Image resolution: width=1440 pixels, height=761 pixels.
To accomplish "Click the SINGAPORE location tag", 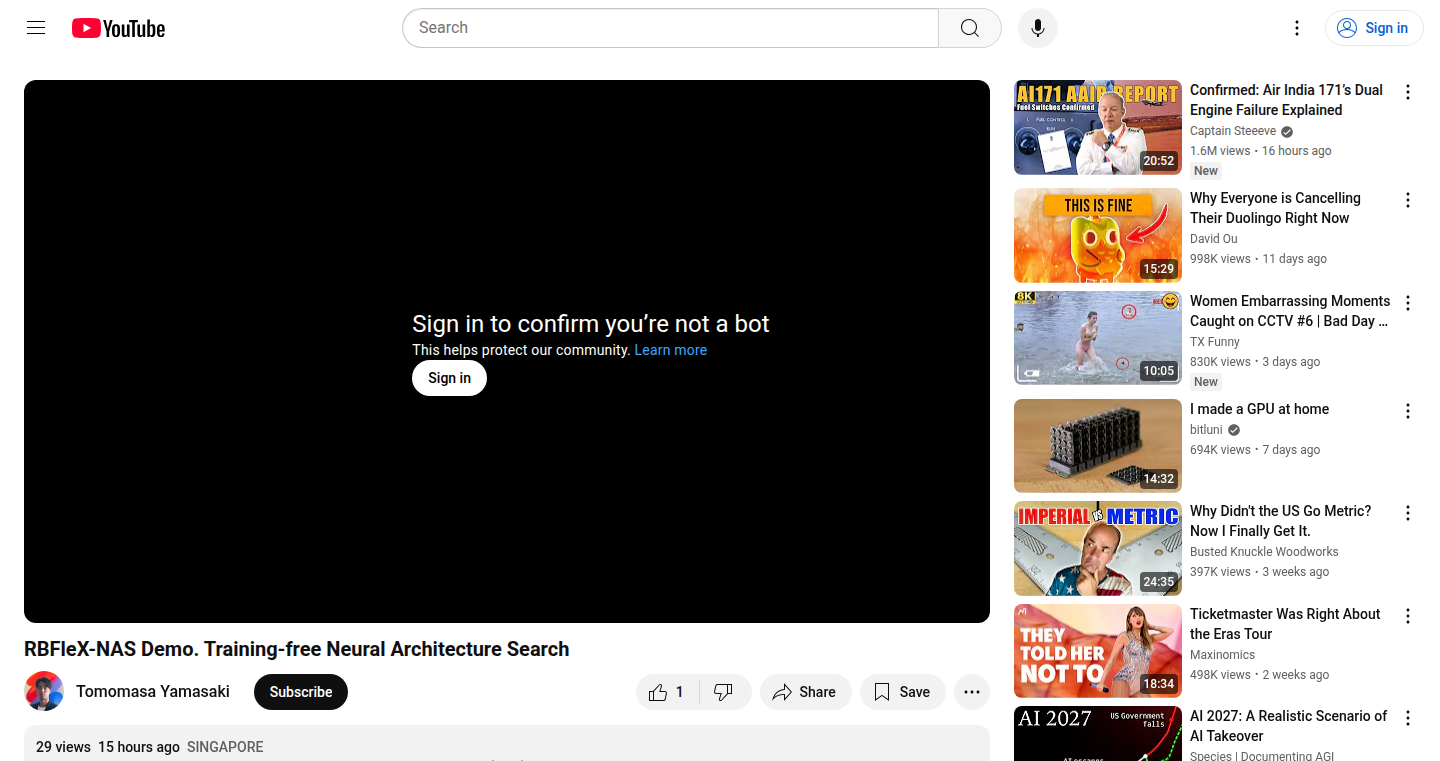I will click(225, 747).
